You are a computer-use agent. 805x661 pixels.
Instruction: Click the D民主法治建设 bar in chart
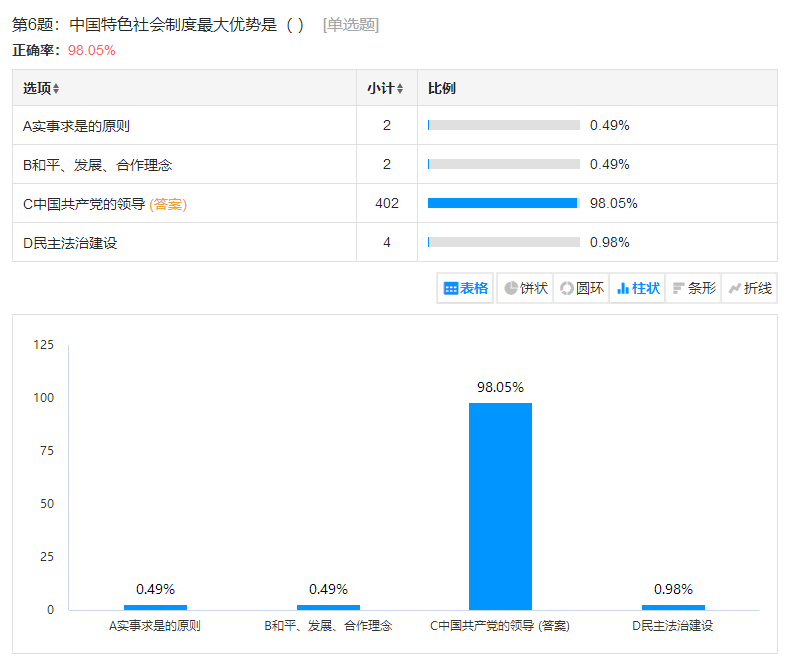click(673, 607)
